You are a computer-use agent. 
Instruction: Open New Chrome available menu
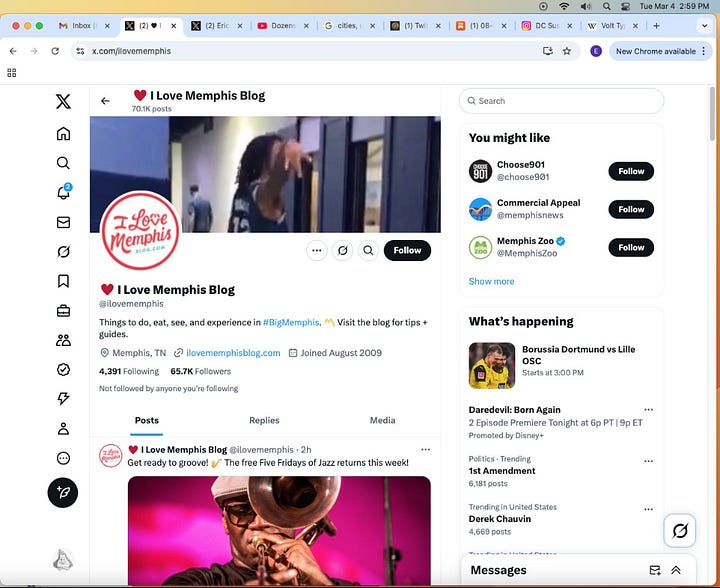[x=660, y=51]
